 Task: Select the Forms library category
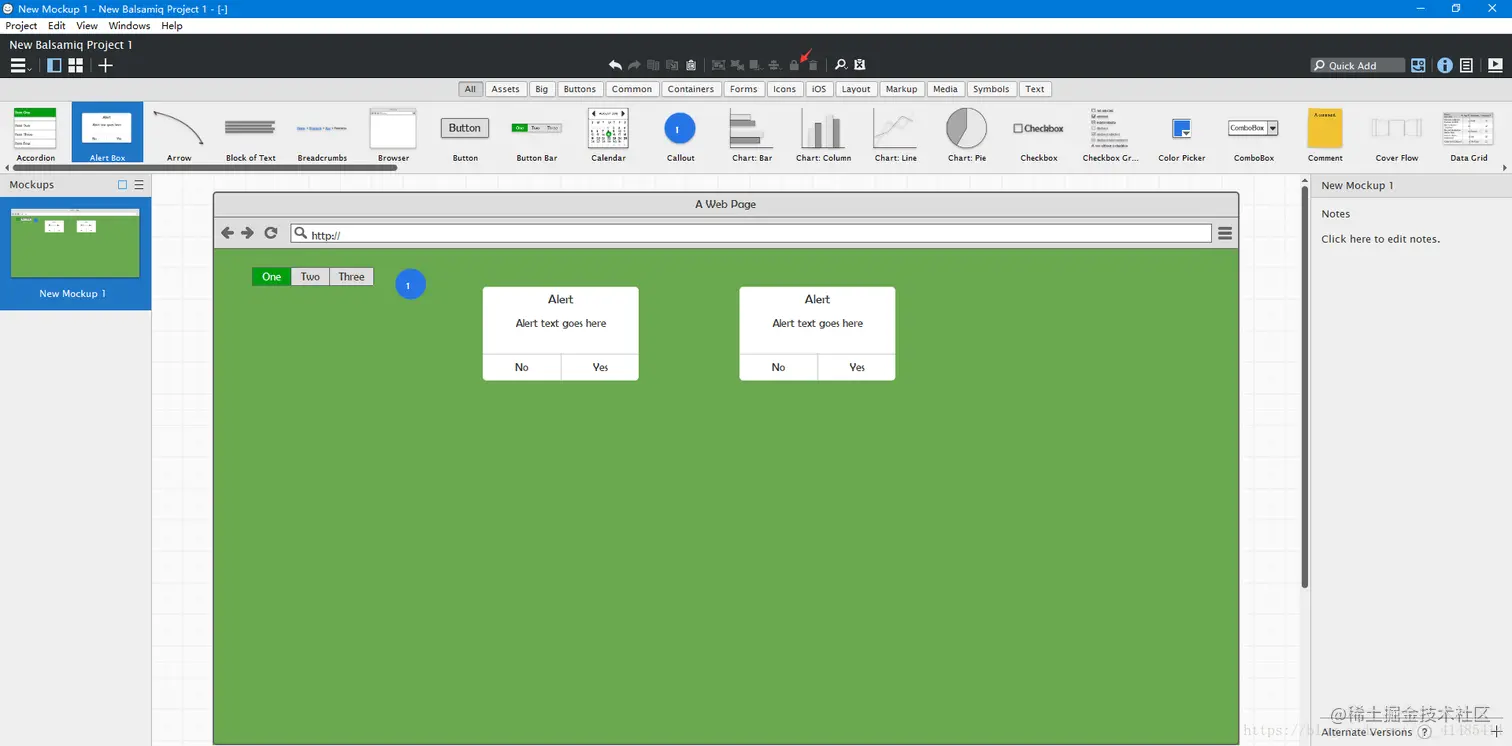[x=743, y=89]
